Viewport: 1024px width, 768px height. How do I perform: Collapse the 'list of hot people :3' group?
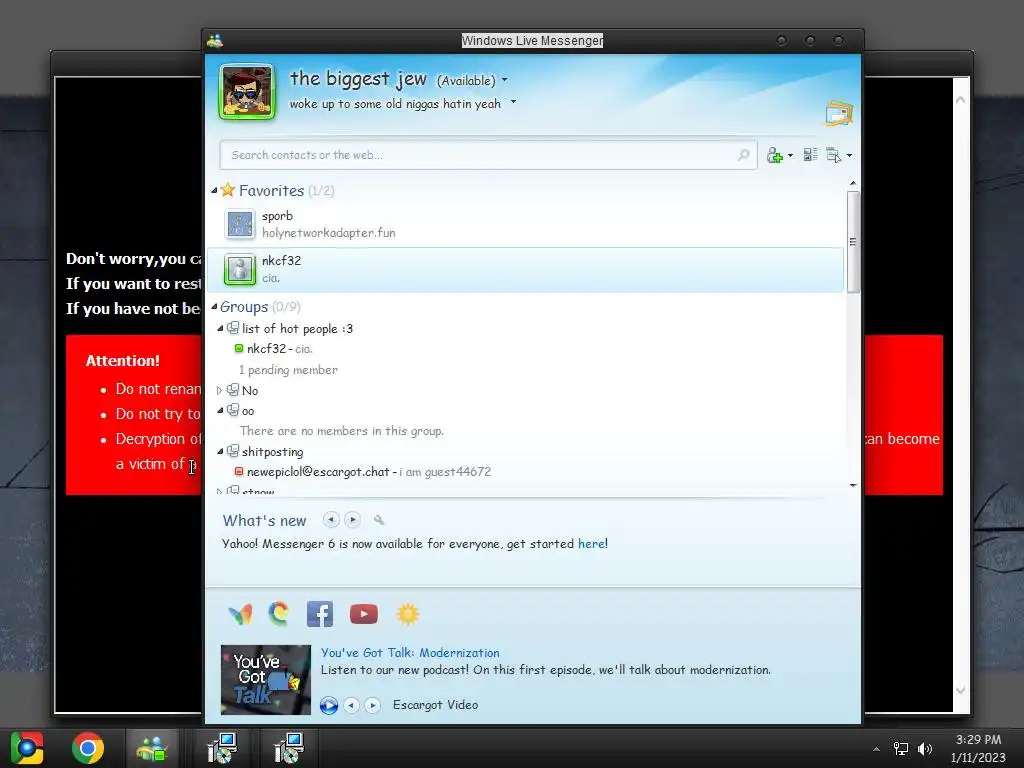pyautogui.click(x=220, y=328)
